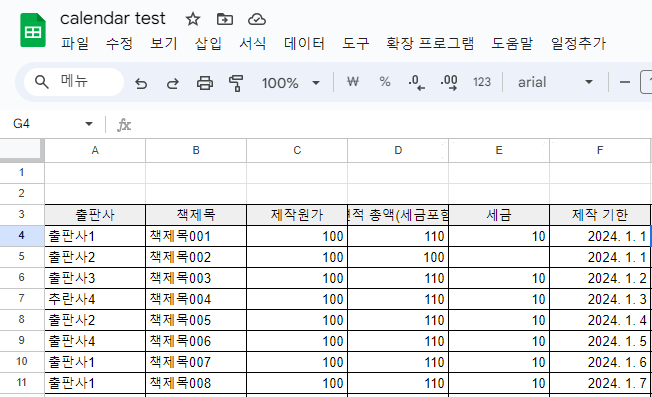Image resolution: width=652 pixels, height=397 pixels.
Task: Click the 세금 header cell
Action: 499,215
